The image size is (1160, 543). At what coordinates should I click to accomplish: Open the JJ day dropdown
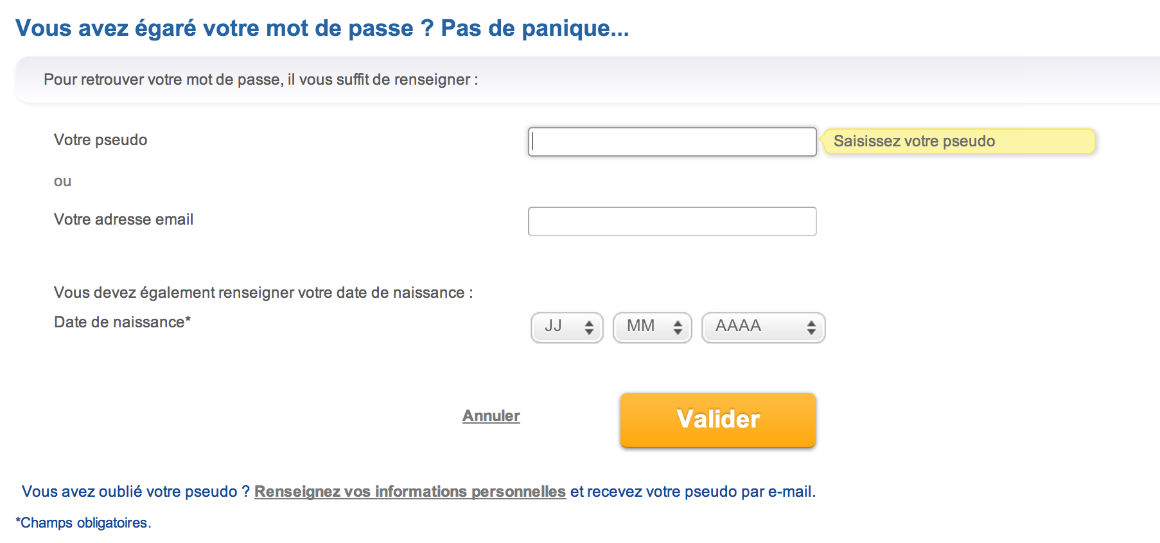click(x=566, y=327)
